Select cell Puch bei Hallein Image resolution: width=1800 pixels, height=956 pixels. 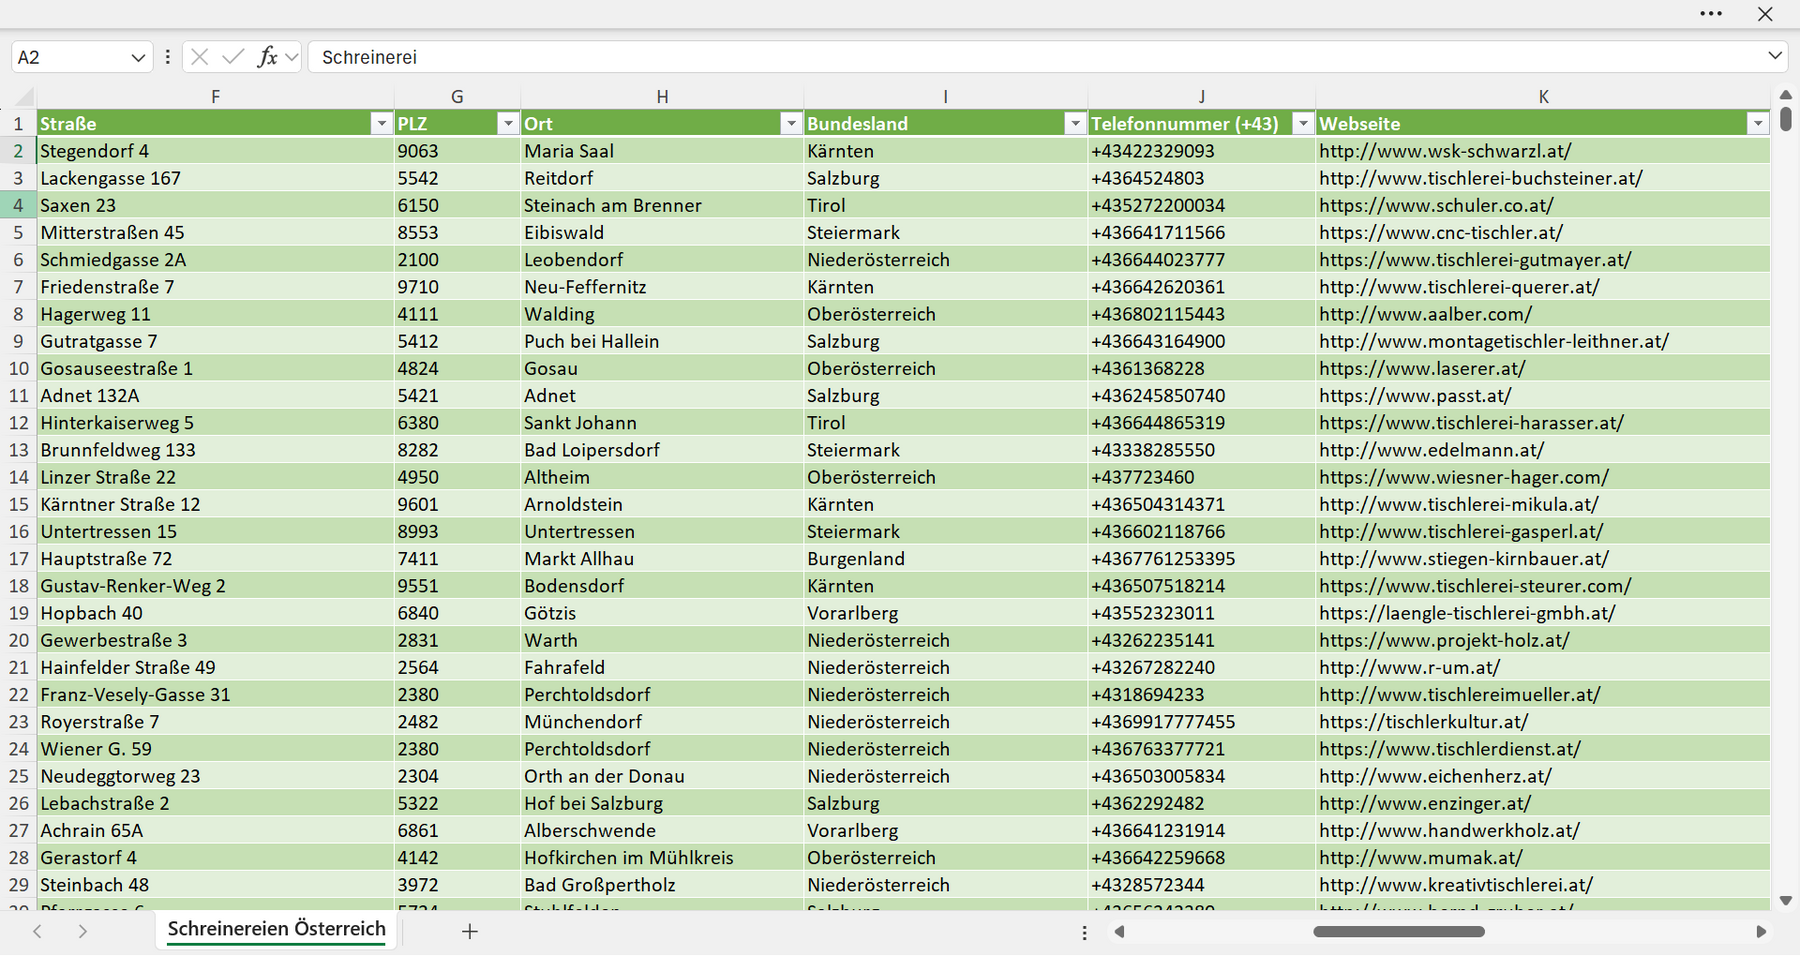(x=662, y=341)
